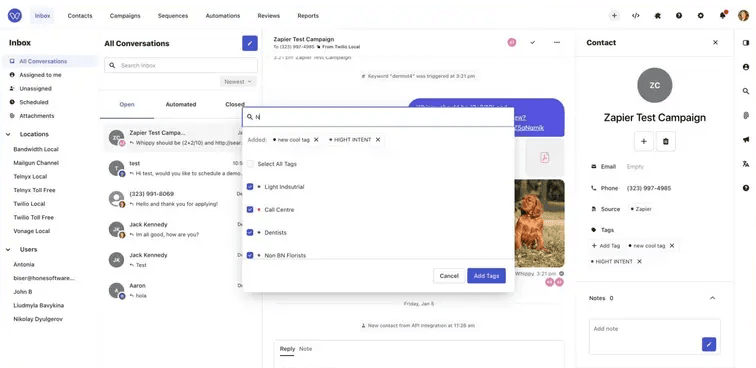Select Scheduled filter
The height and width of the screenshot is (368, 756).
[34, 102]
